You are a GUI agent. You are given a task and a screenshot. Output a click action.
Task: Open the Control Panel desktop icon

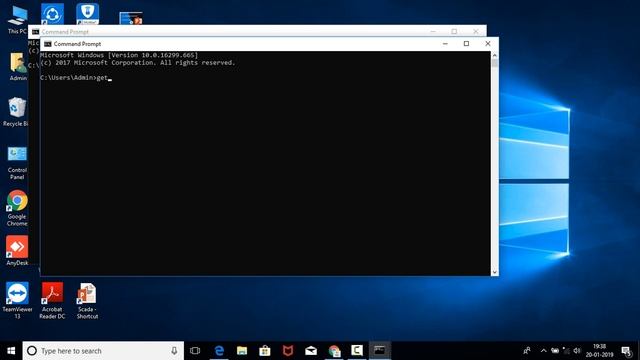coord(17,163)
